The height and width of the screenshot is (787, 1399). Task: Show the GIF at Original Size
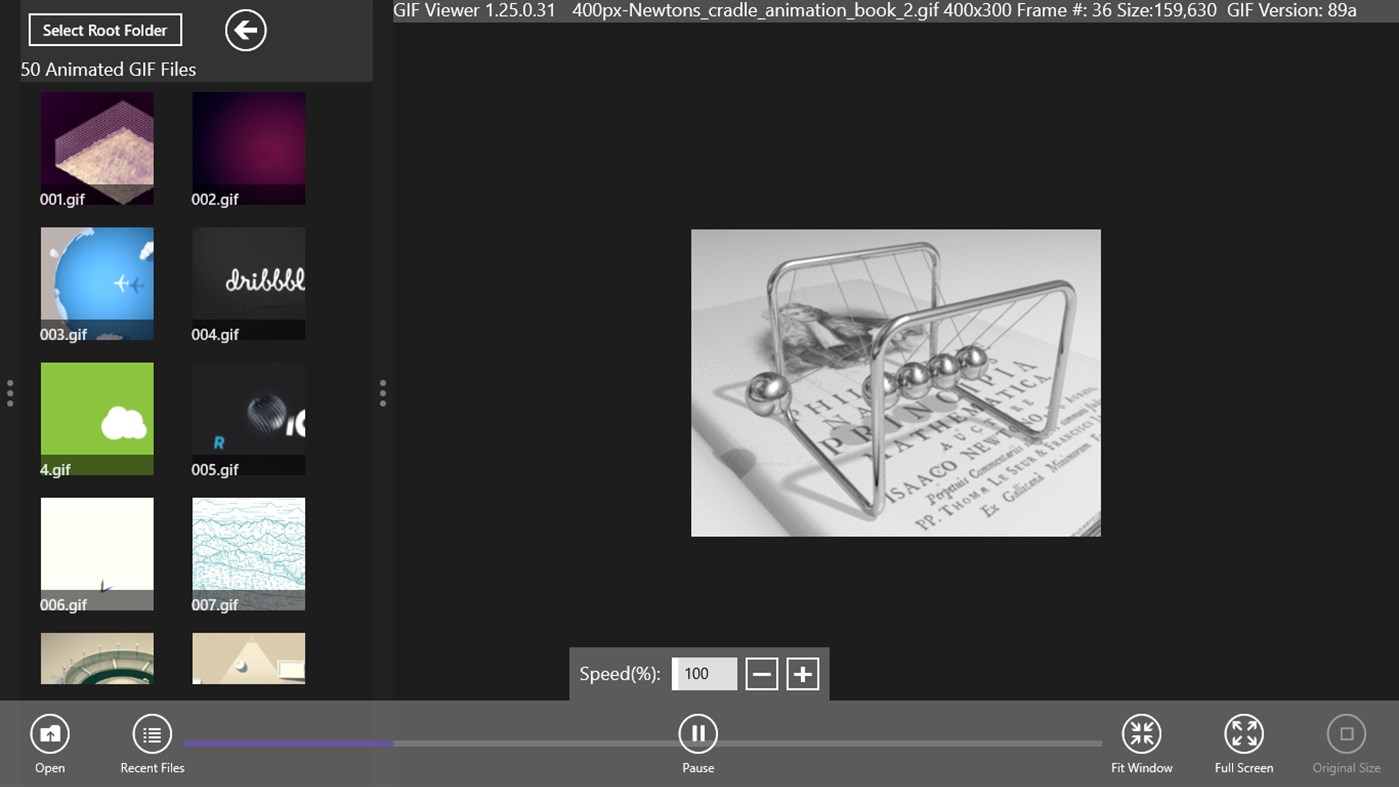point(1346,735)
